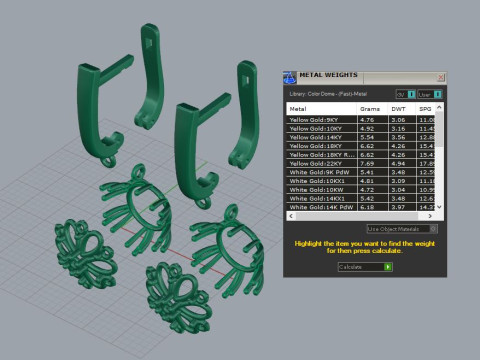The image size is (480, 360).
Task: Click the Metal column header
Action: [x=321, y=109]
